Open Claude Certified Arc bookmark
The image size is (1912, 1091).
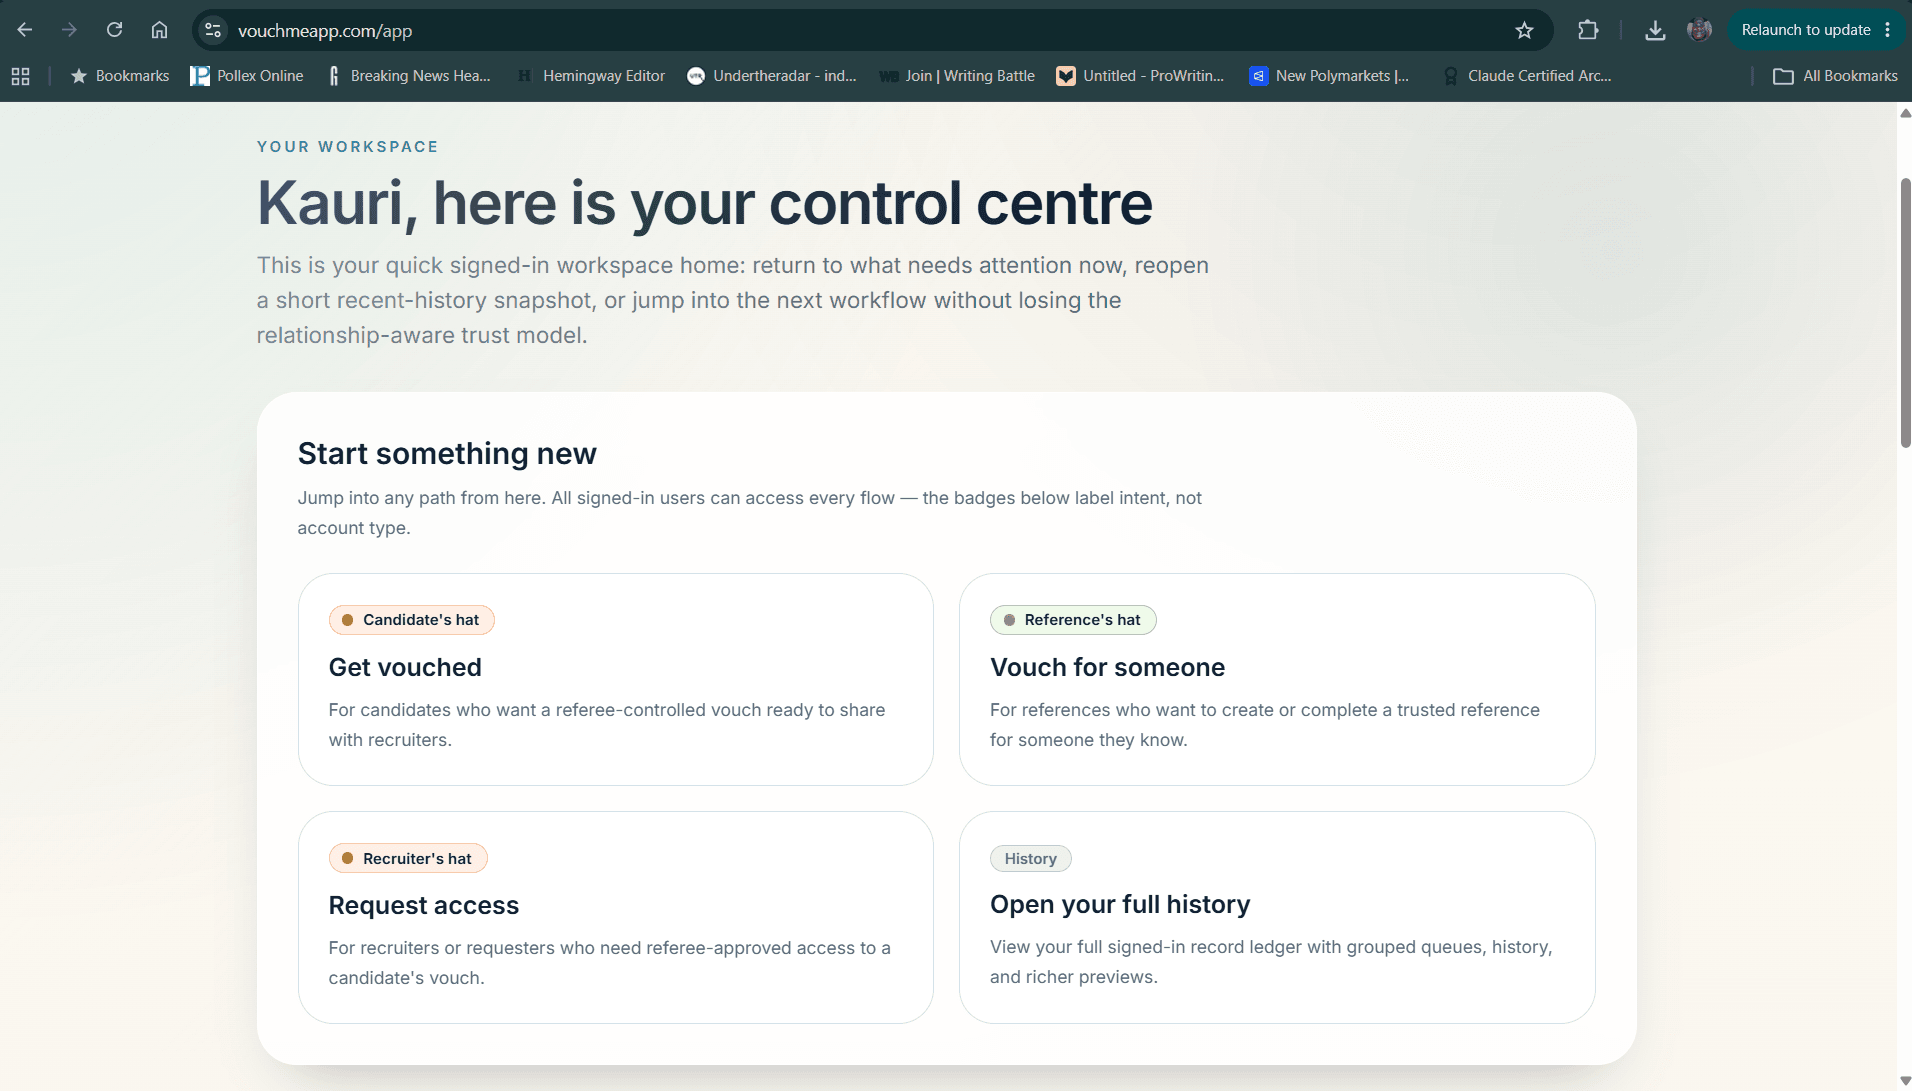(1526, 76)
